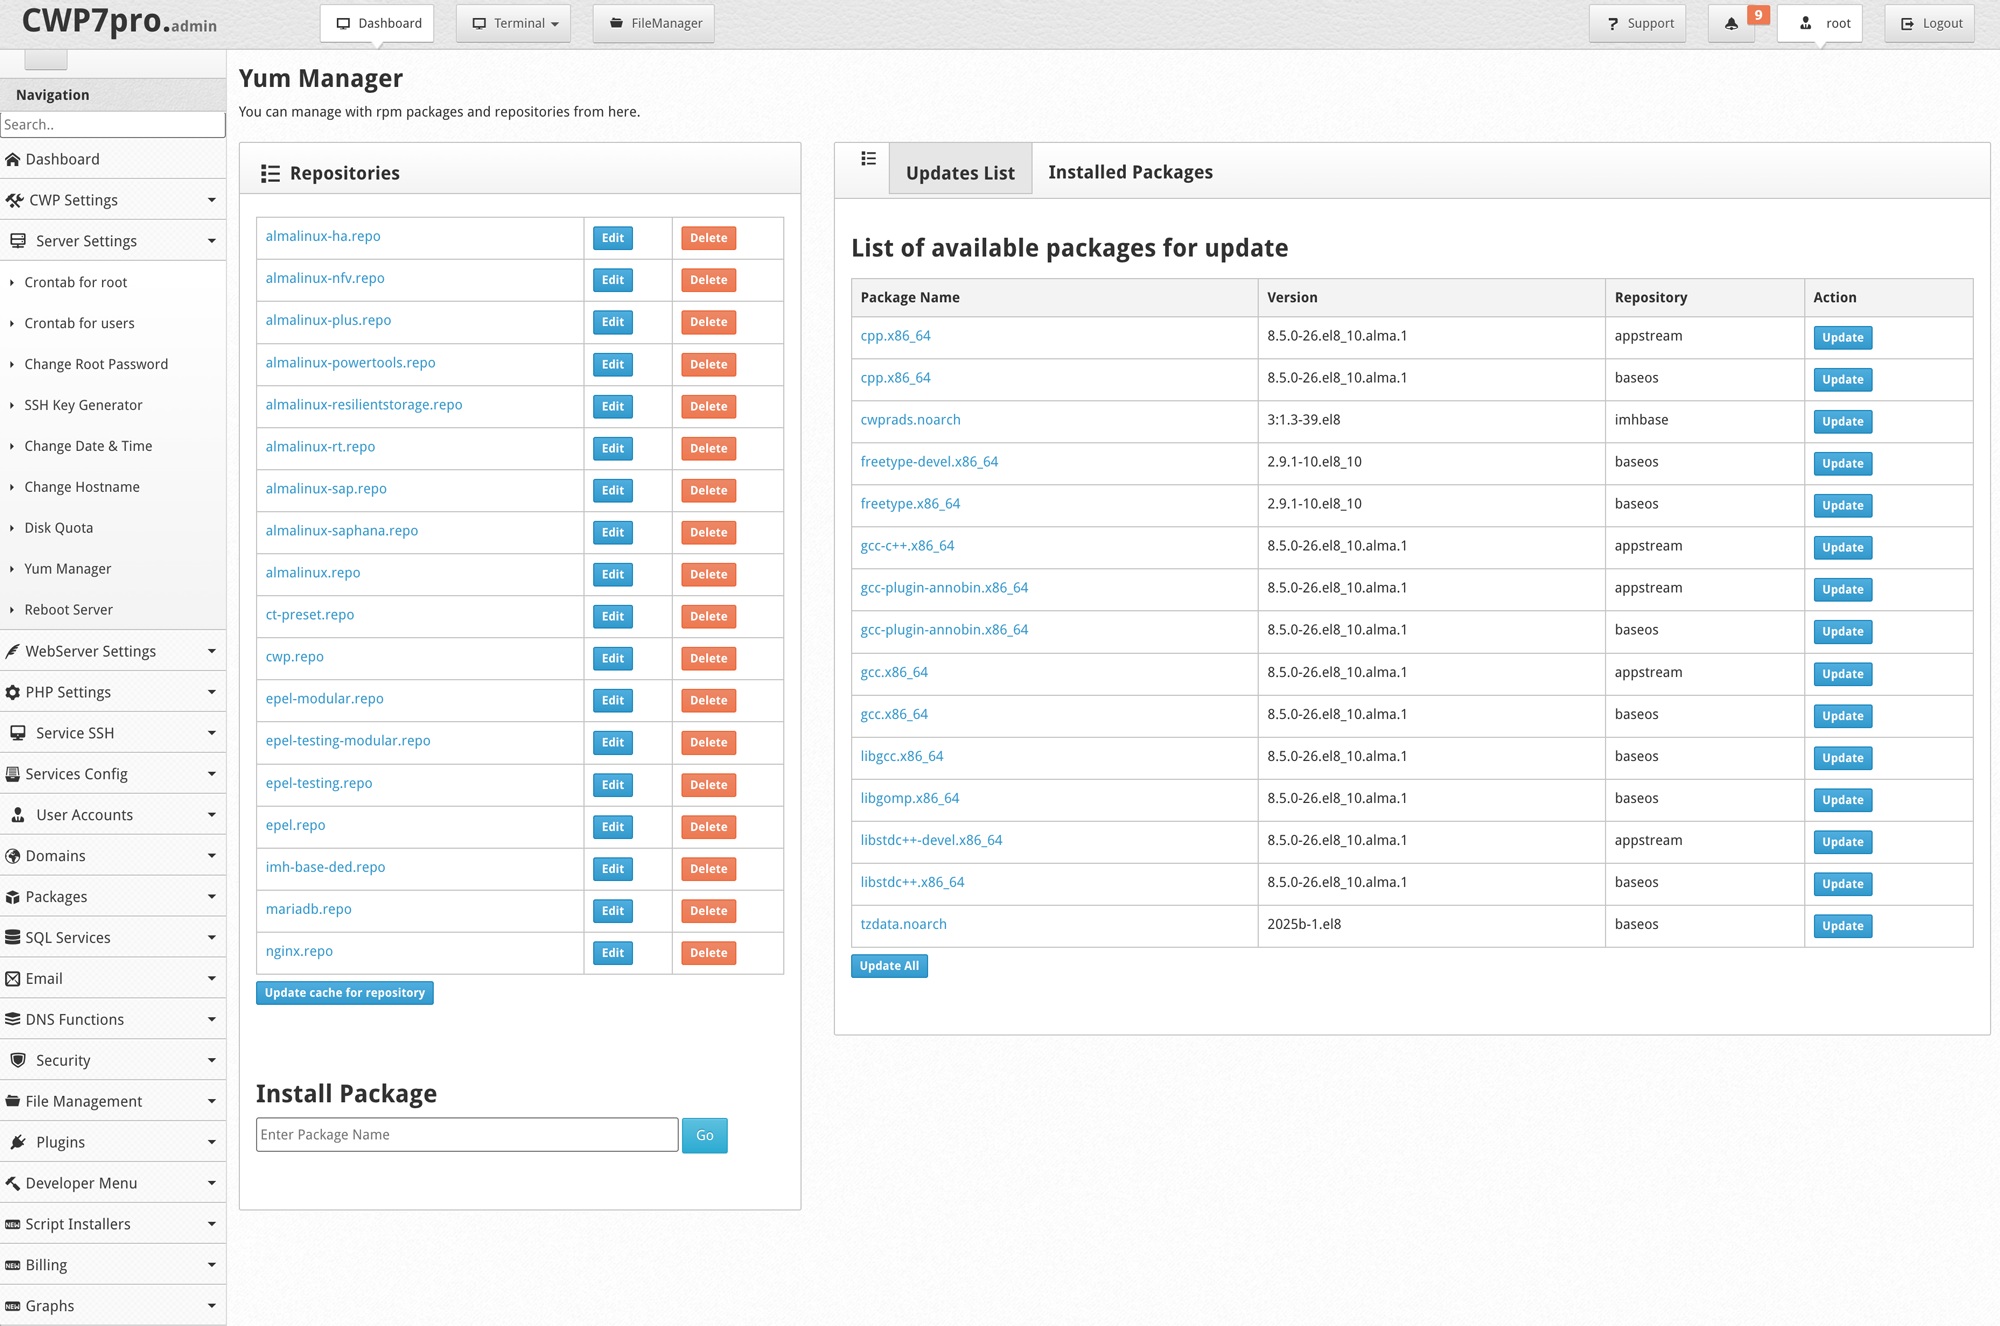2000x1326 pixels.
Task: Click the Plugins plug icon
Action: pyautogui.click(x=18, y=1142)
